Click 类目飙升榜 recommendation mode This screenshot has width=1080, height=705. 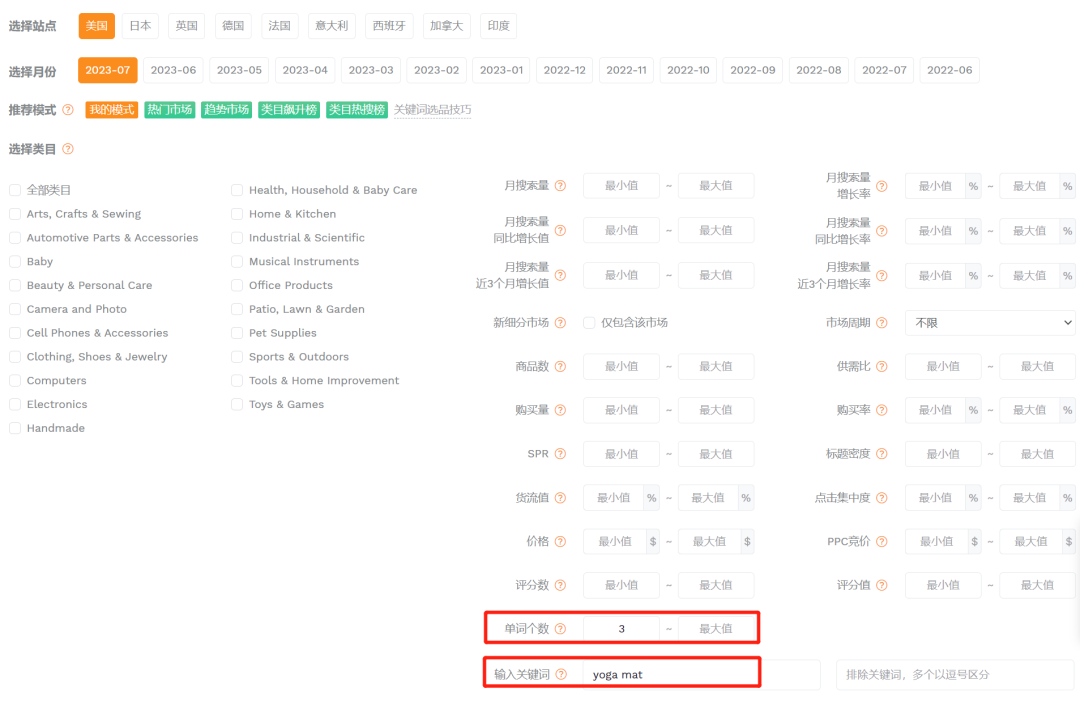[289, 109]
